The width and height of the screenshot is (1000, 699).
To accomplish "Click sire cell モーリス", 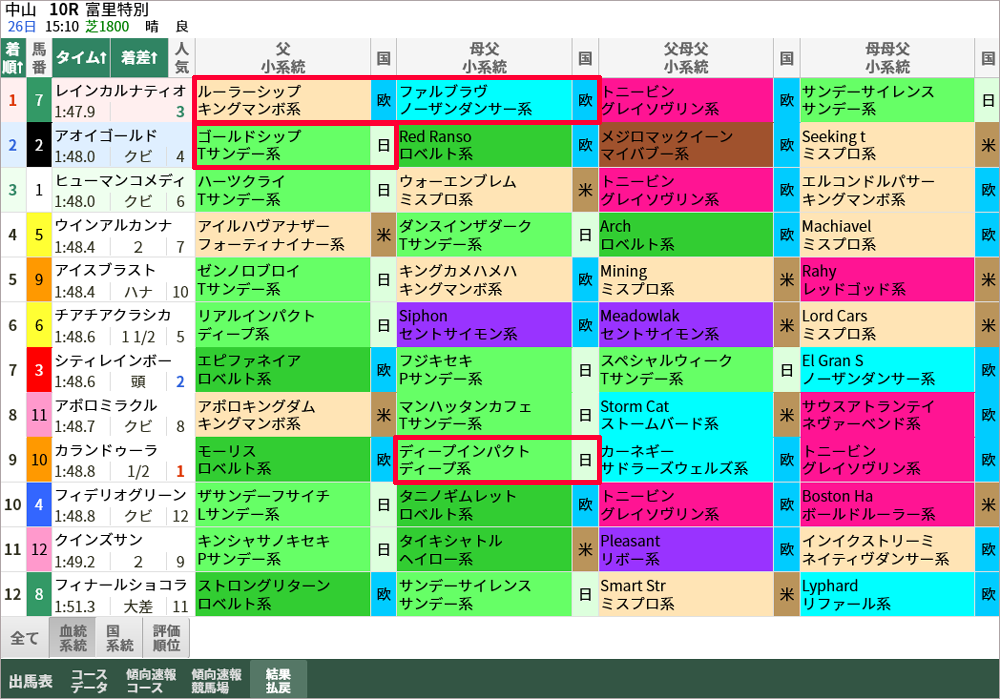I will tap(283, 459).
